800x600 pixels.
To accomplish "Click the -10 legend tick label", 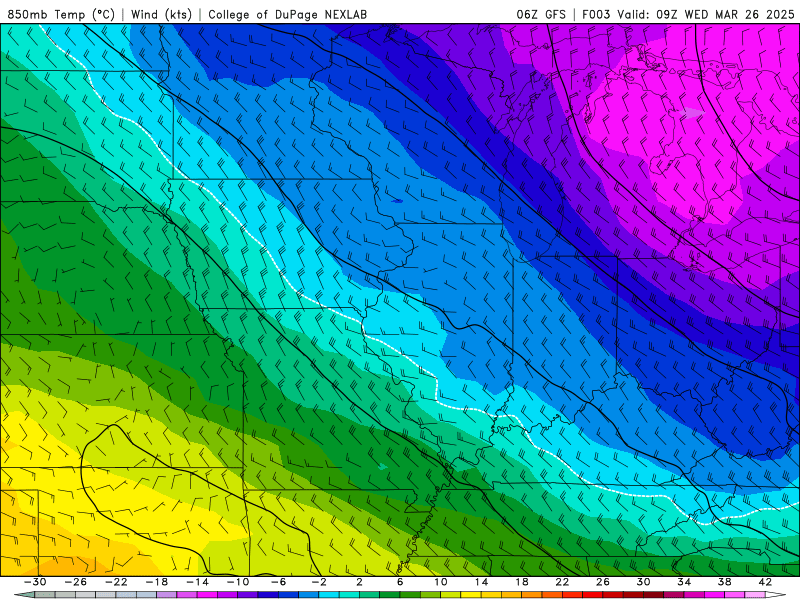I will coord(238,582).
